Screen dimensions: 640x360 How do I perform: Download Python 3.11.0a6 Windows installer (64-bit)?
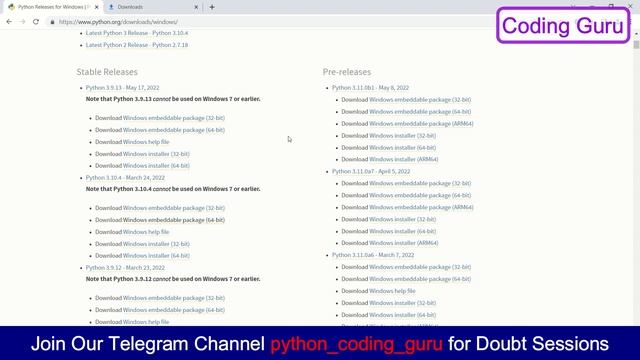pos(402,315)
